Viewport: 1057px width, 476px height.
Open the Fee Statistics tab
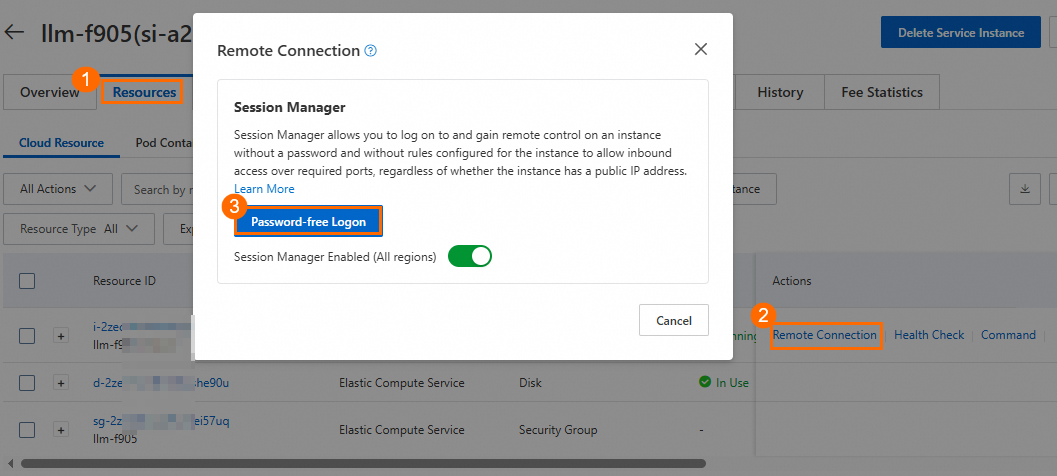pyautogui.click(x=881, y=92)
